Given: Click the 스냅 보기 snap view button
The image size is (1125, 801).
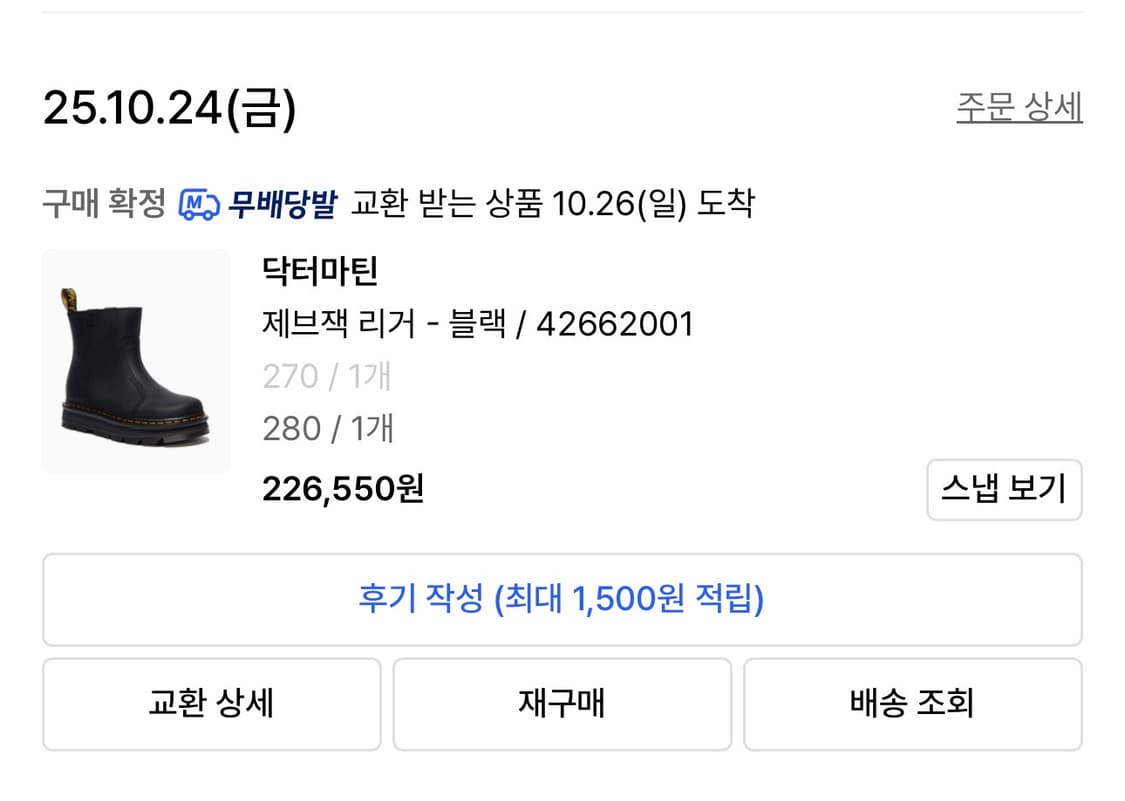Looking at the screenshot, I should [x=1006, y=489].
